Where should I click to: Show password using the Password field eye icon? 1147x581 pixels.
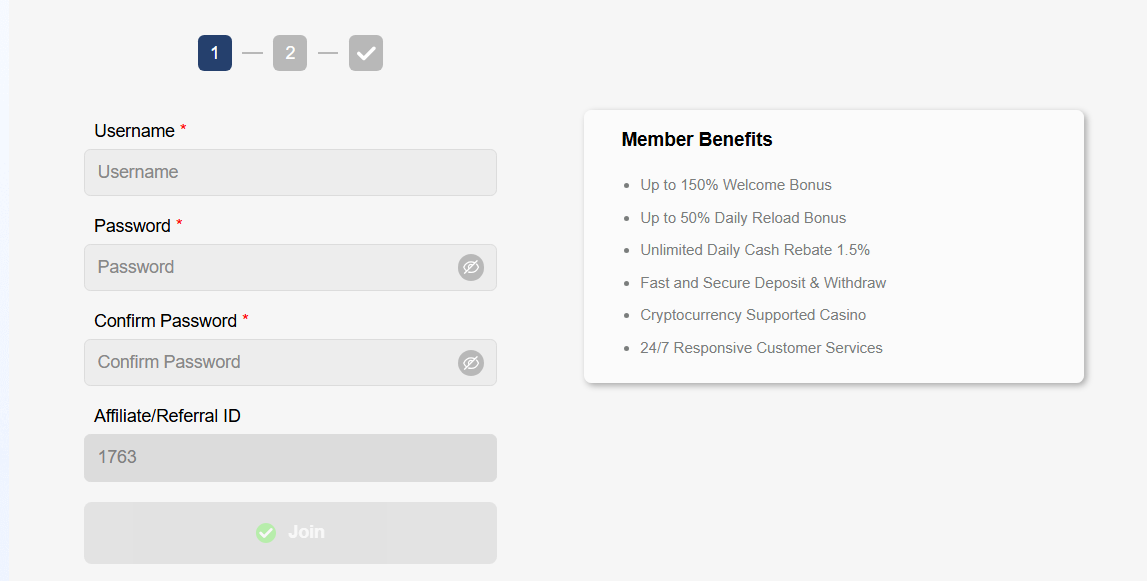[471, 267]
